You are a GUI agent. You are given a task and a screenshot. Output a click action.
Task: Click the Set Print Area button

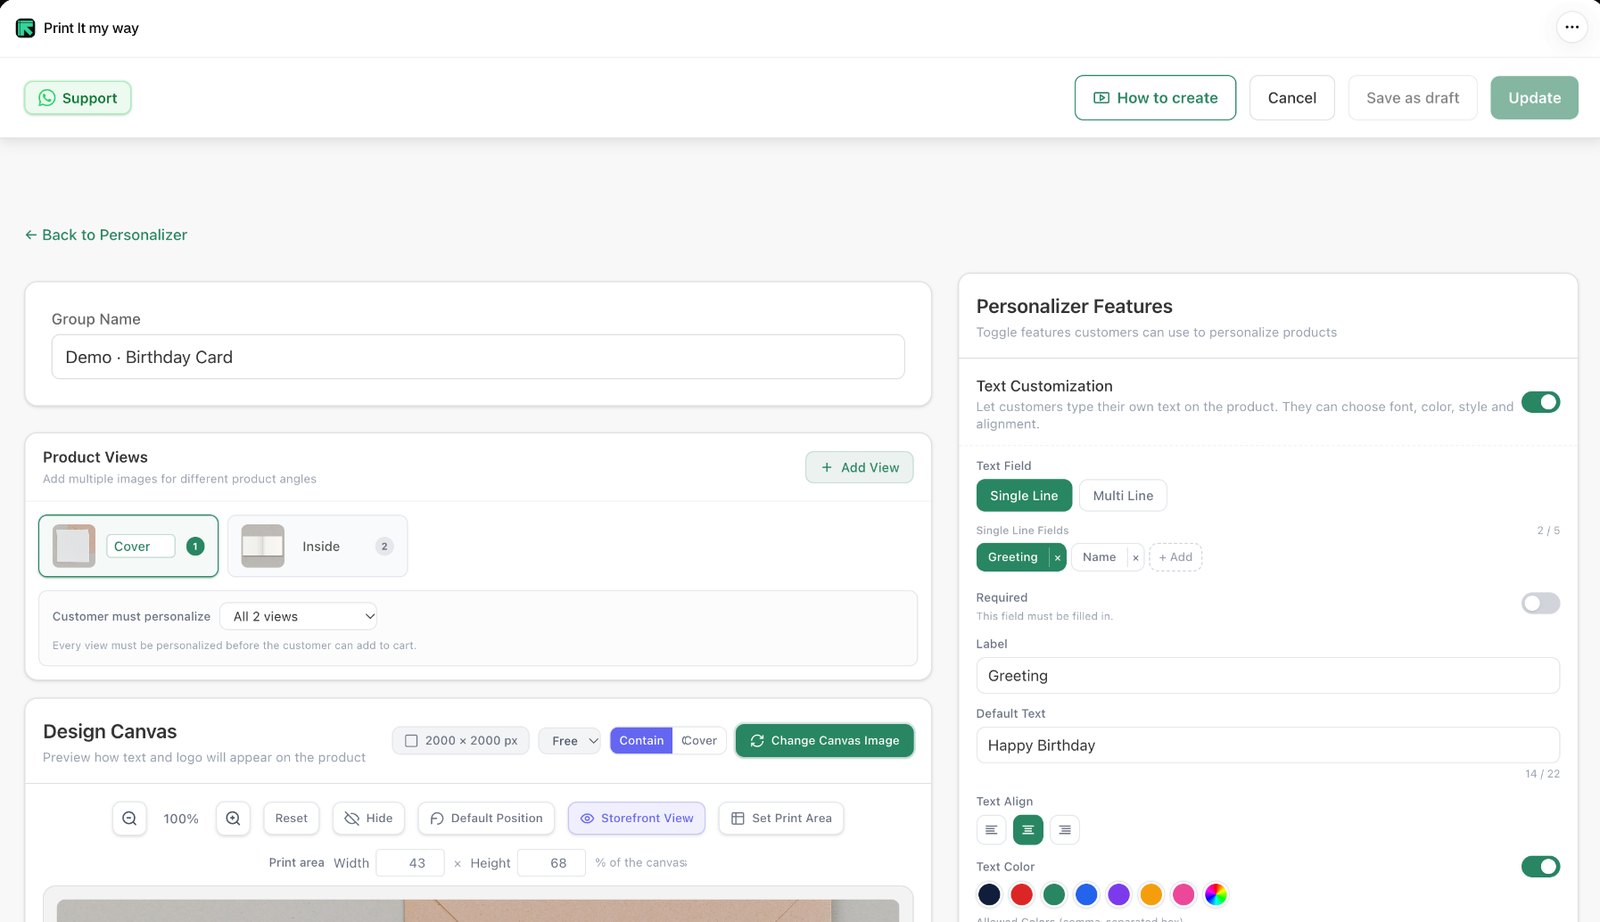point(781,818)
